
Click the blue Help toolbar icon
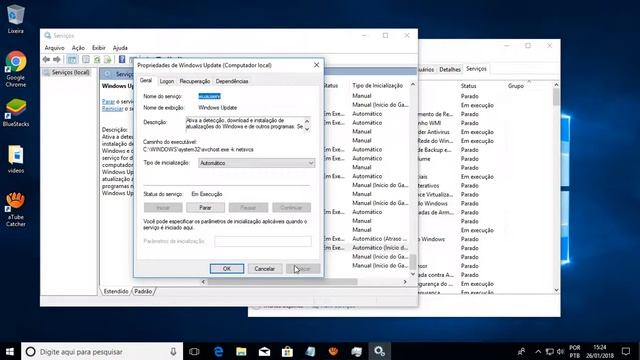click(x=122, y=60)
